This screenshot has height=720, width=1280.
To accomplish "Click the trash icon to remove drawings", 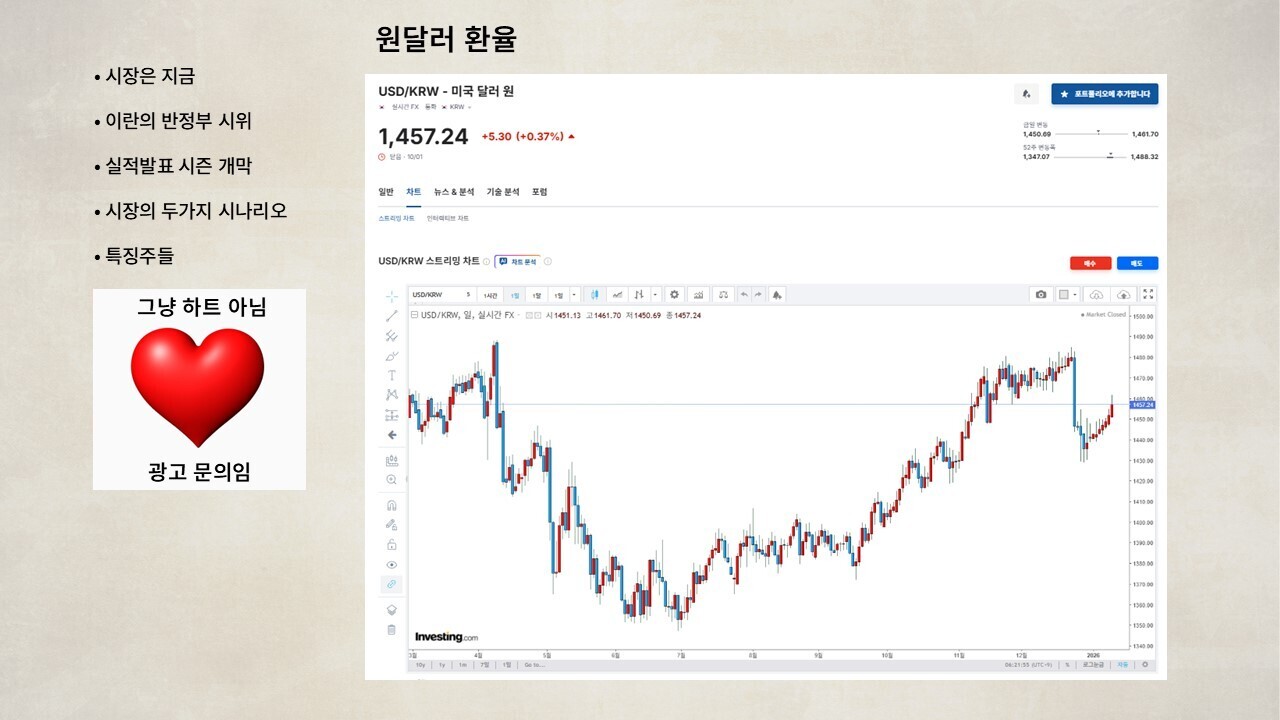I will (x=392, y=630).
